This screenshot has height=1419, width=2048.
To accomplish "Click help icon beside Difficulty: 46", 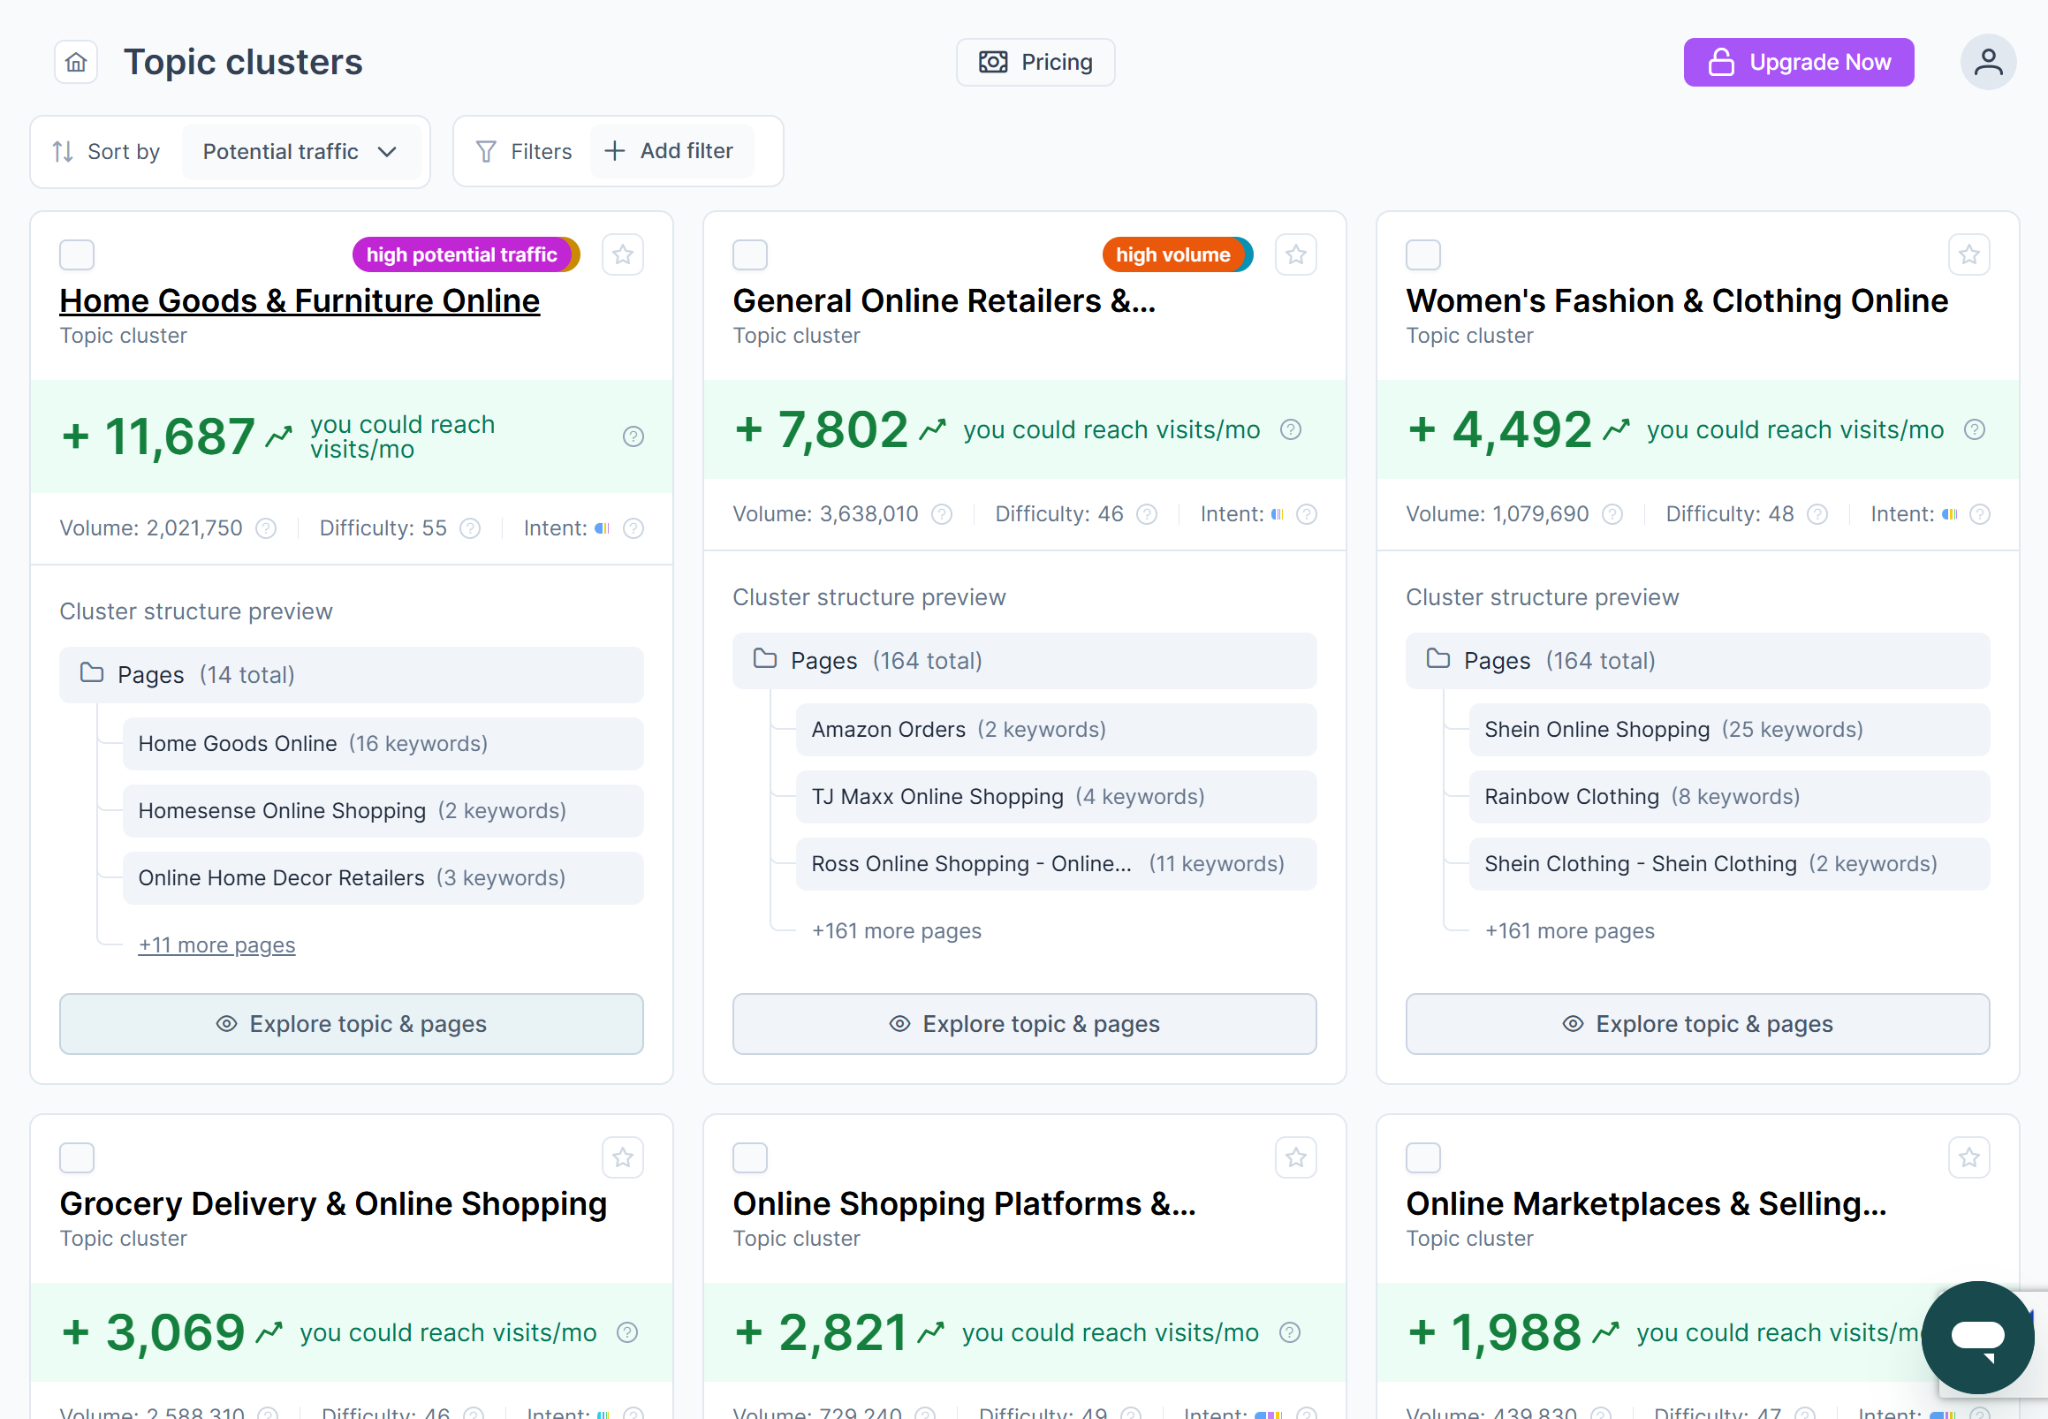I will tap(1147, 514).
